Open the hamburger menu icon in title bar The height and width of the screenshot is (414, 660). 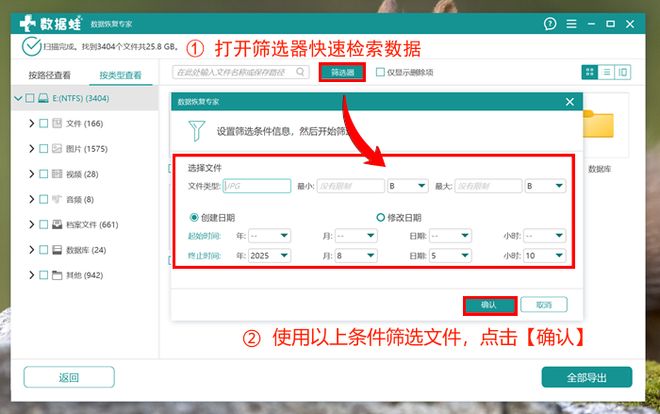click(x=571, y=24)
